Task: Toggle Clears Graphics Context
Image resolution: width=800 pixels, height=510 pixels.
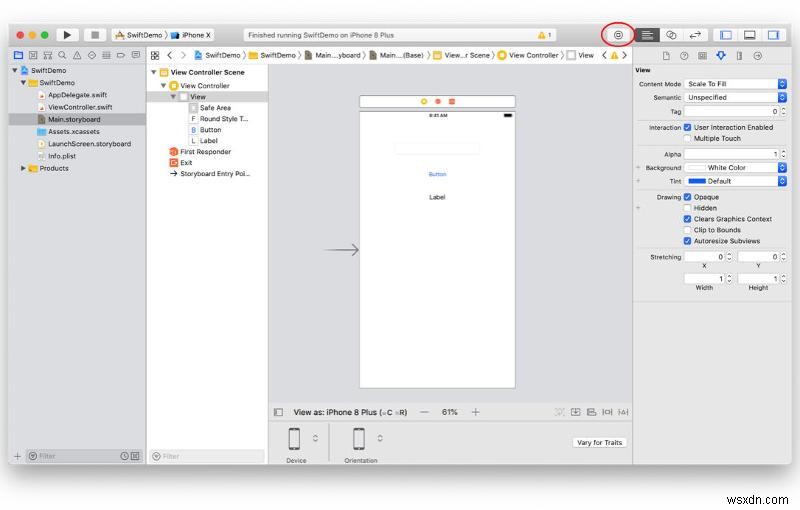Action: pos(687,219)
